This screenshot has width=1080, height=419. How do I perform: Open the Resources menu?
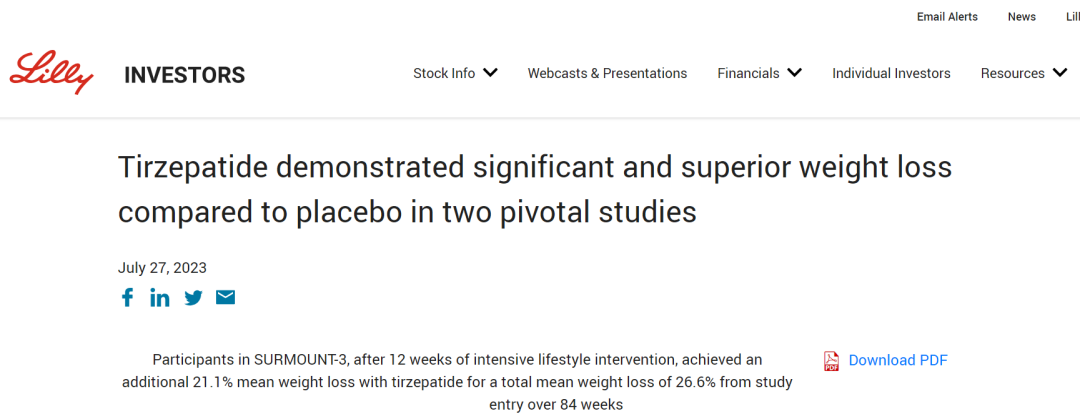point(1012,73)
